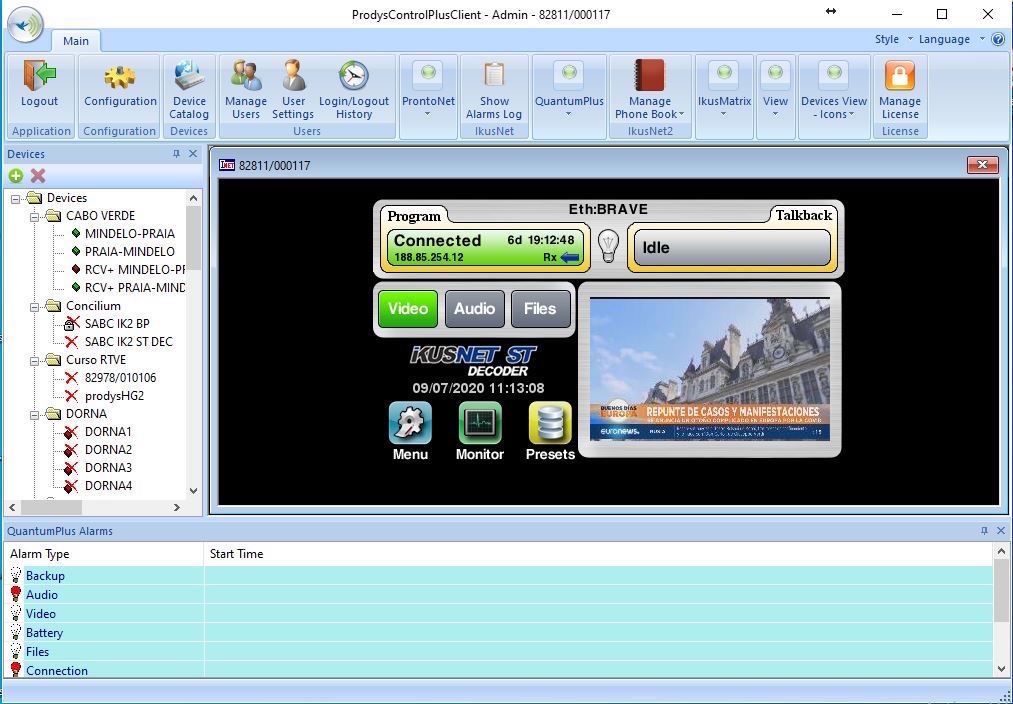Open the decoder Presets icon
Image resolution: width=1013 pixels, height=704 pixels.
coord(550,424)
